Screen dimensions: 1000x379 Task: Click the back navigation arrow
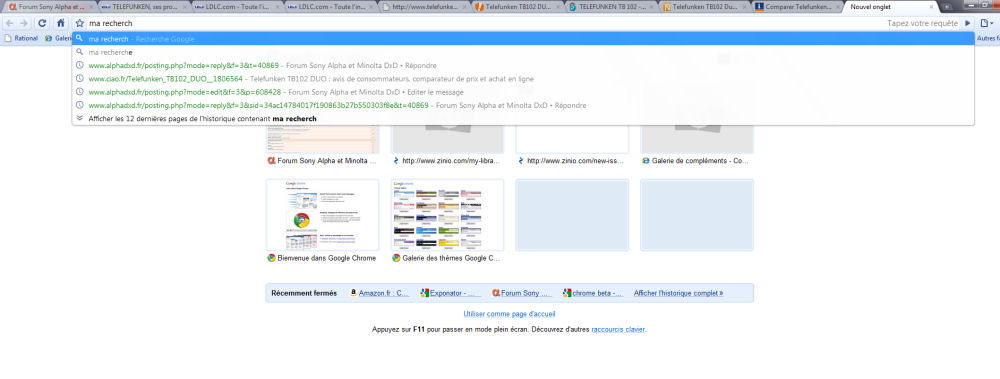click(9, 23)
